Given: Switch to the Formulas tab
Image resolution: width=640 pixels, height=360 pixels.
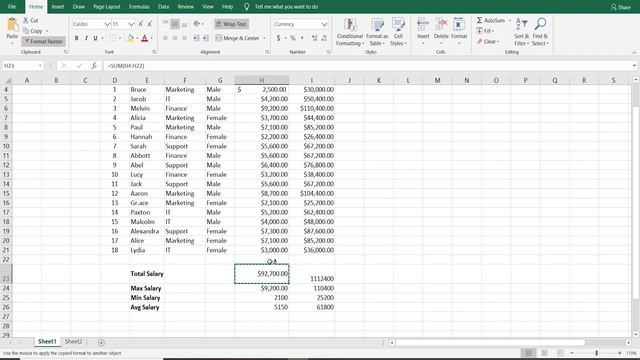Looking at the screenshot, I should pyautogui.click(x=139, y=7).
